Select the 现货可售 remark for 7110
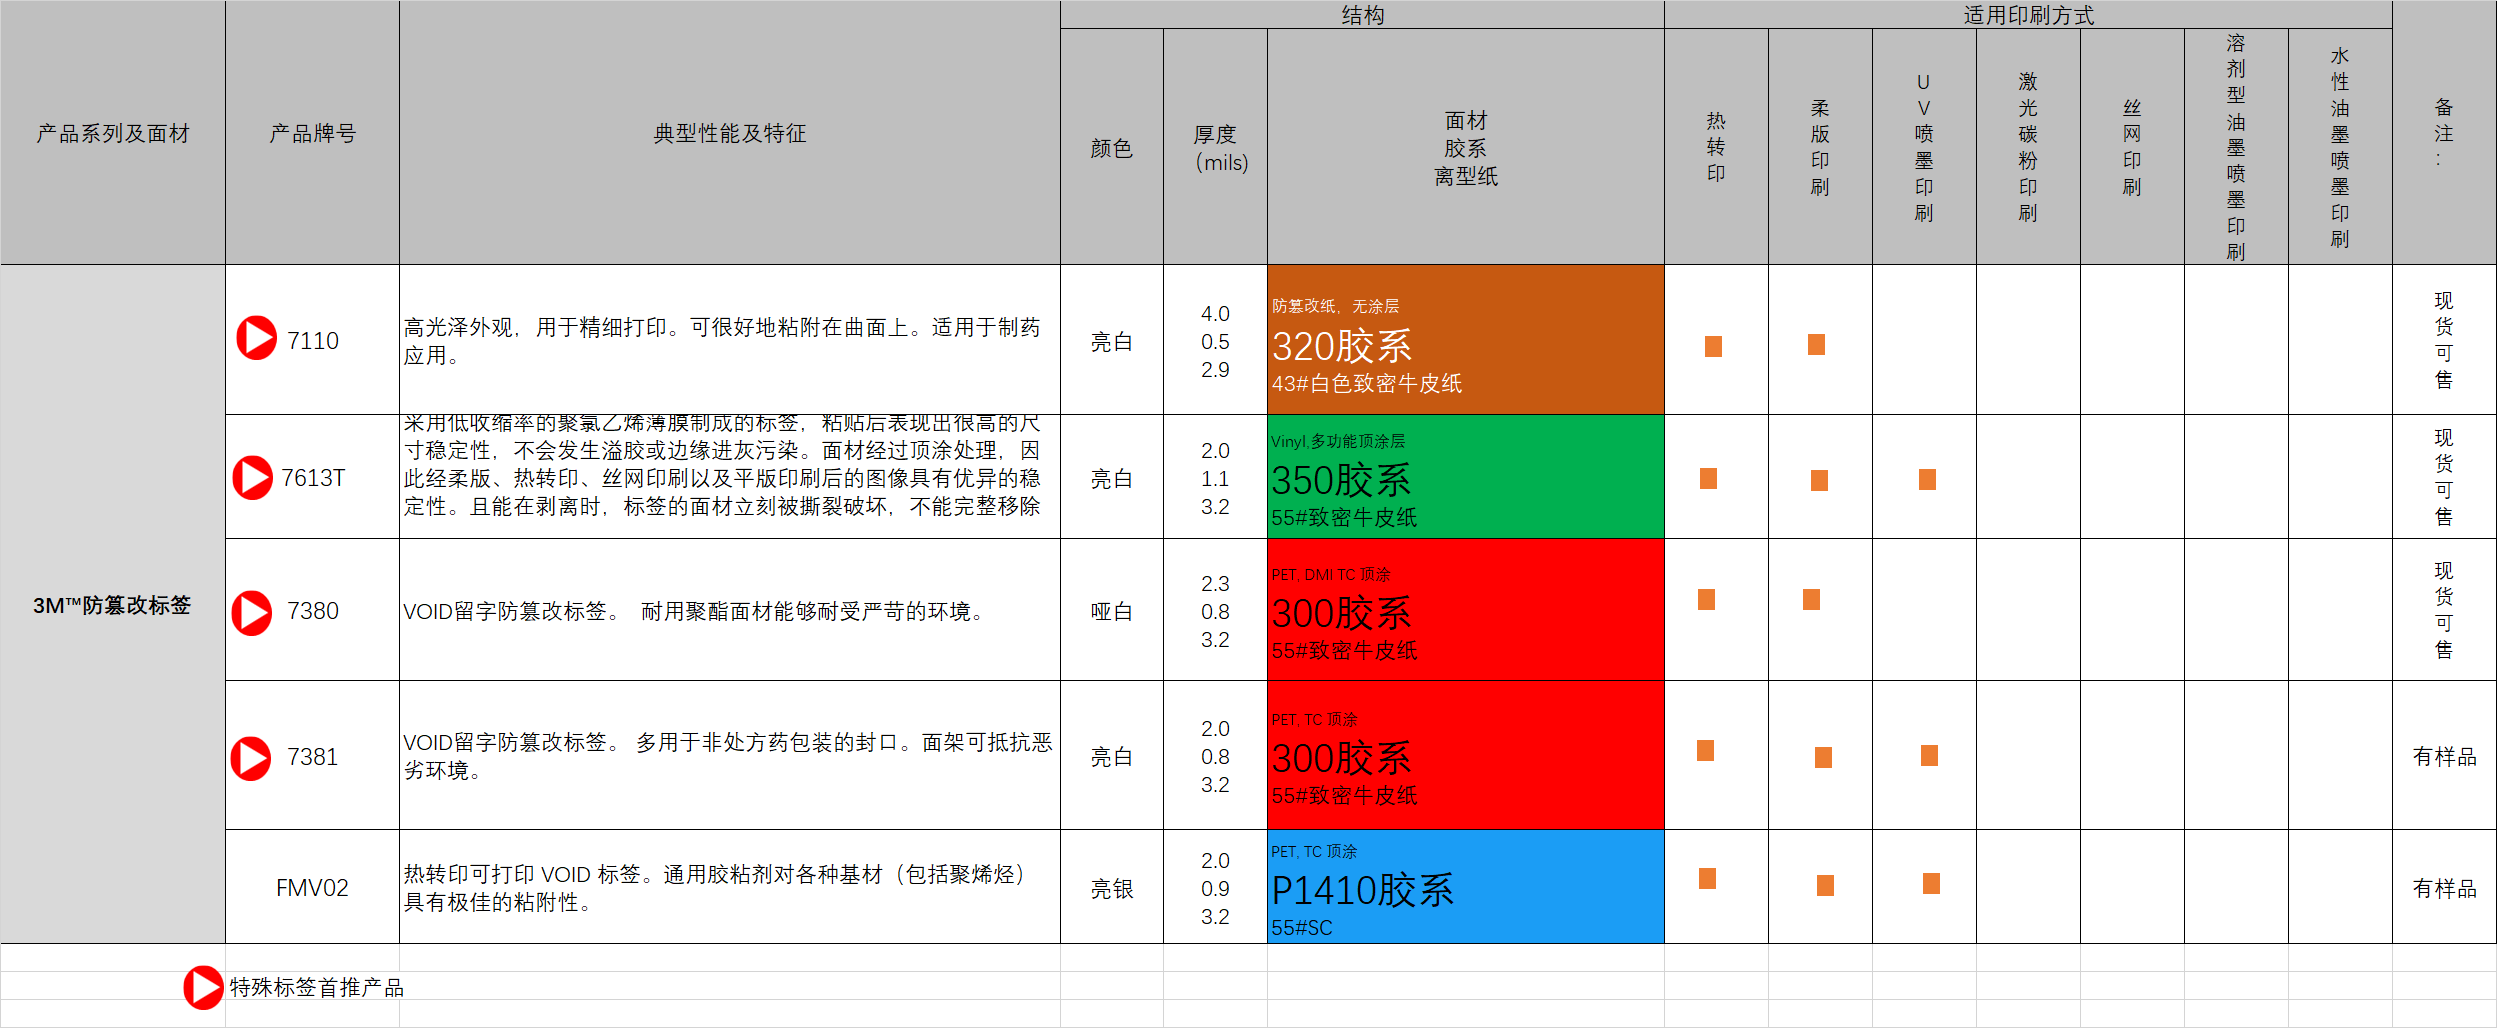Image resolution: width=2497 pixels, height=1028 pixels. [2444, 340]
